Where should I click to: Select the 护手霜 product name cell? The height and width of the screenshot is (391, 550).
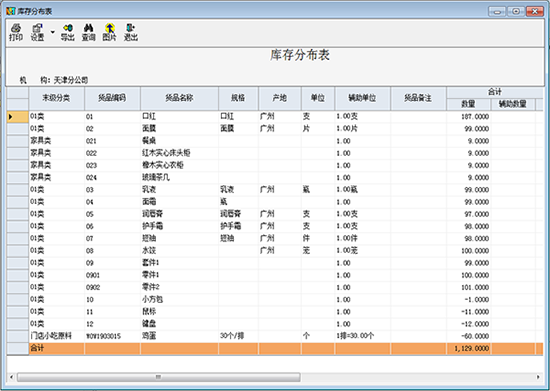pos(179,226)
